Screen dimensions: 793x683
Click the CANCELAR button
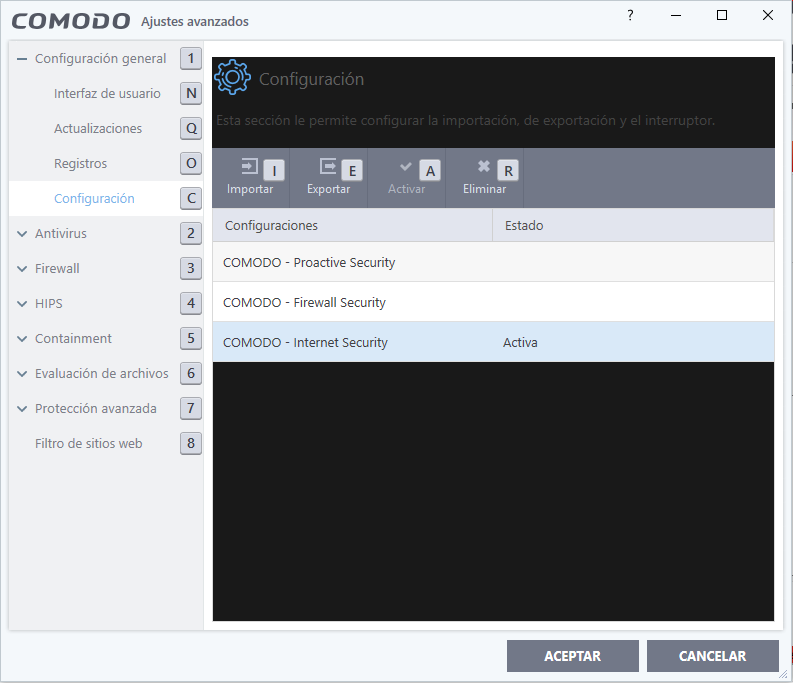tap(712, 656)
